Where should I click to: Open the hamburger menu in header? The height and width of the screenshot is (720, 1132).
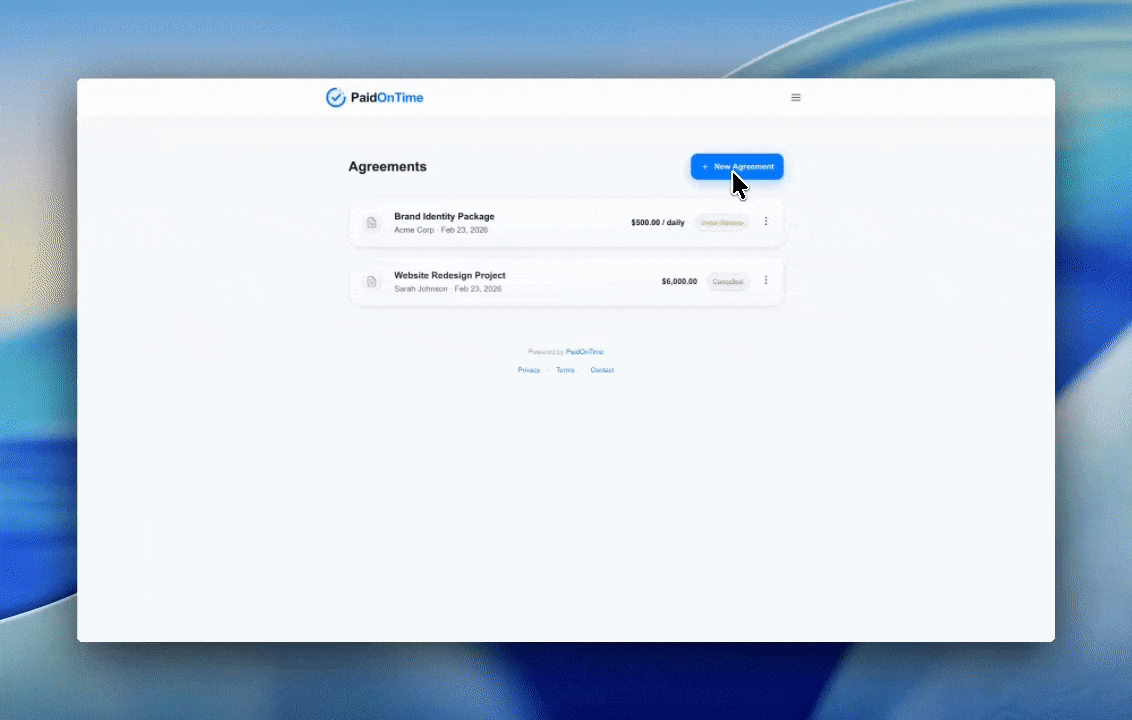pyautogui.click(x=796, y=98)
